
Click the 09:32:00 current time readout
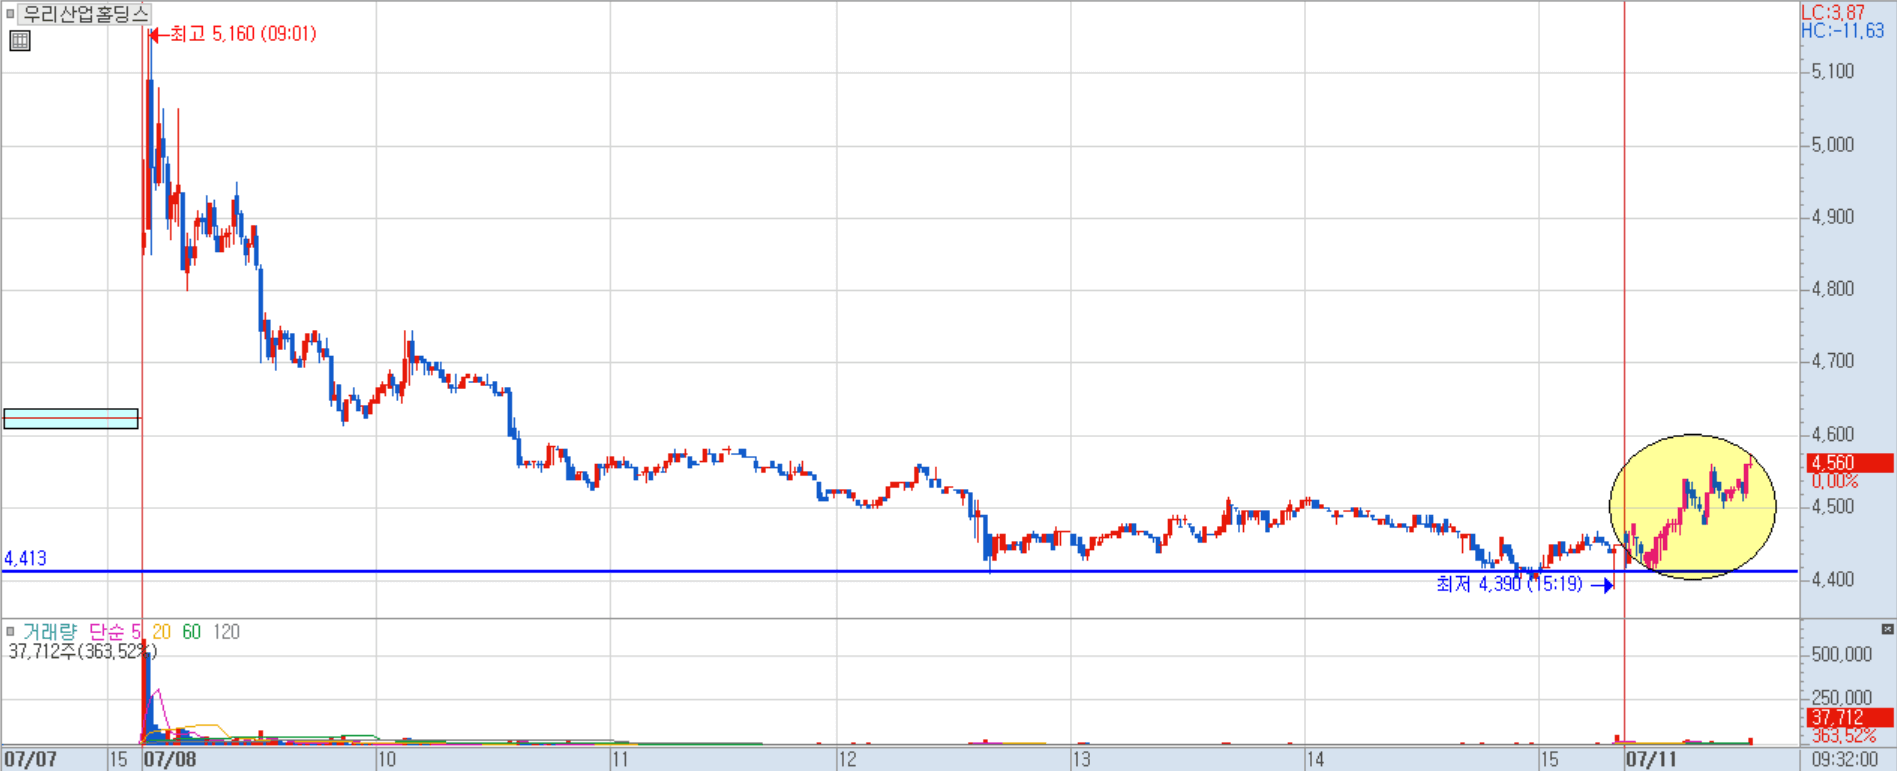pos(1845,760)
